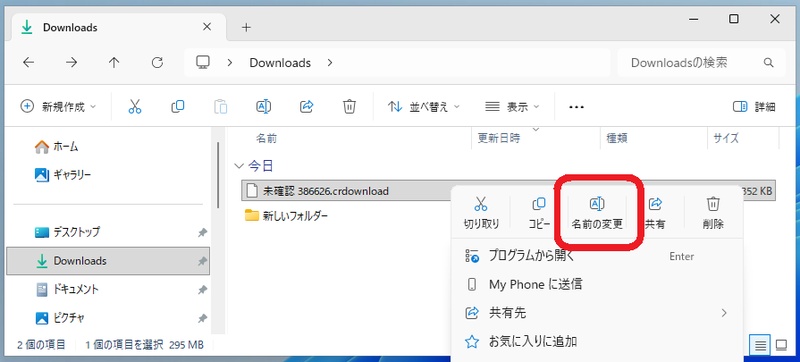800x362 pixels.
Task: Click the sidebar vertical scrollbar
Action: click(x=219, y=175)
